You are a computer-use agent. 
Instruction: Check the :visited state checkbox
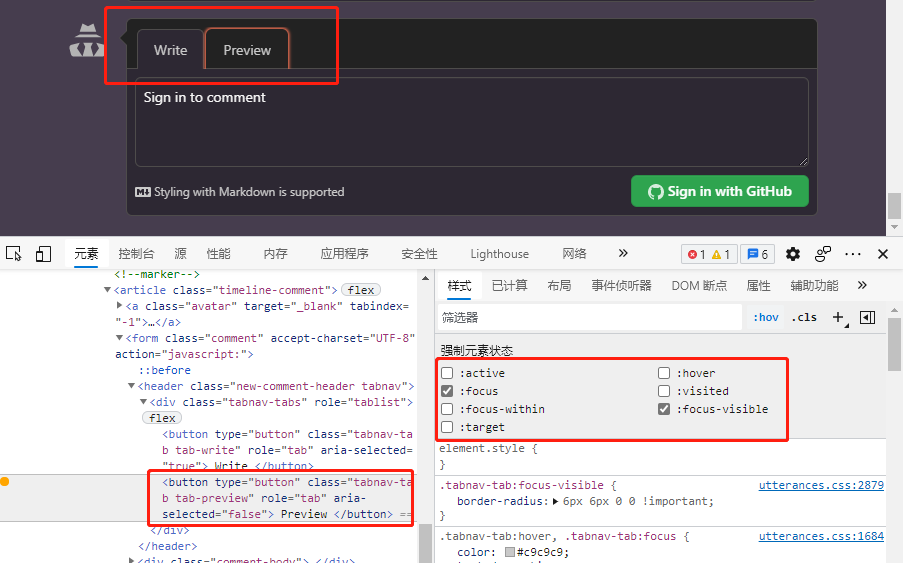tap(664, 391)
